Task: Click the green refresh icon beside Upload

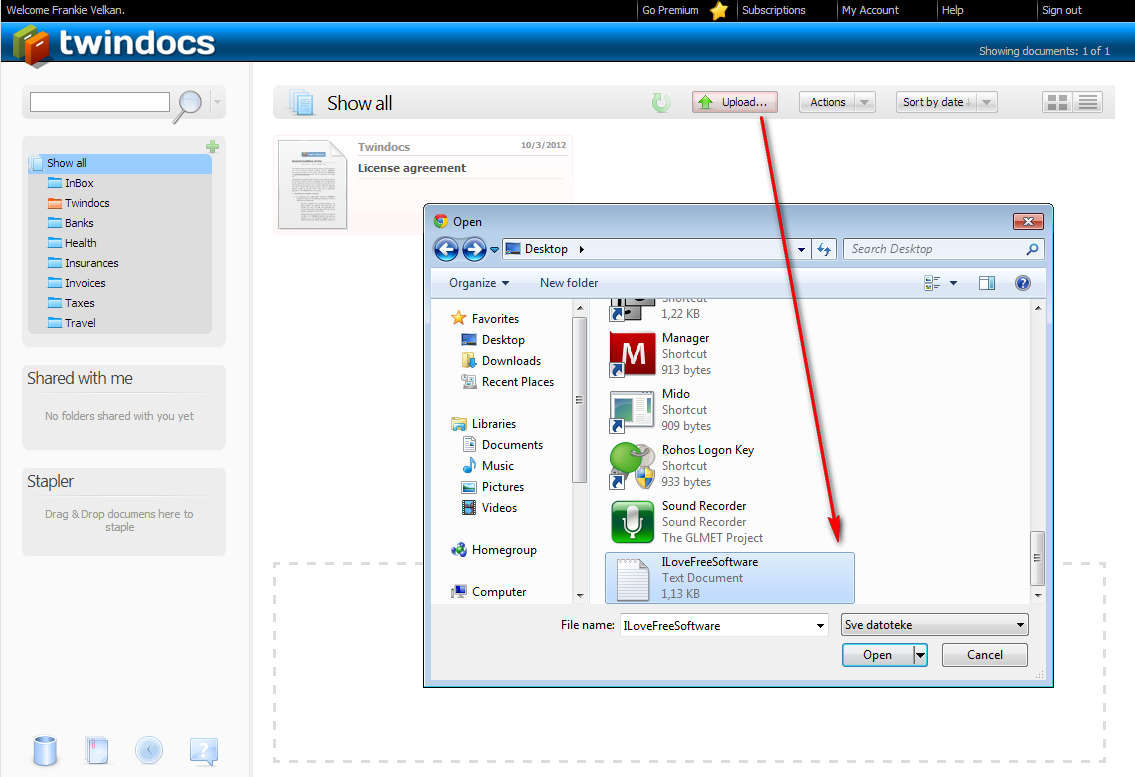Action: click(660, 103)
